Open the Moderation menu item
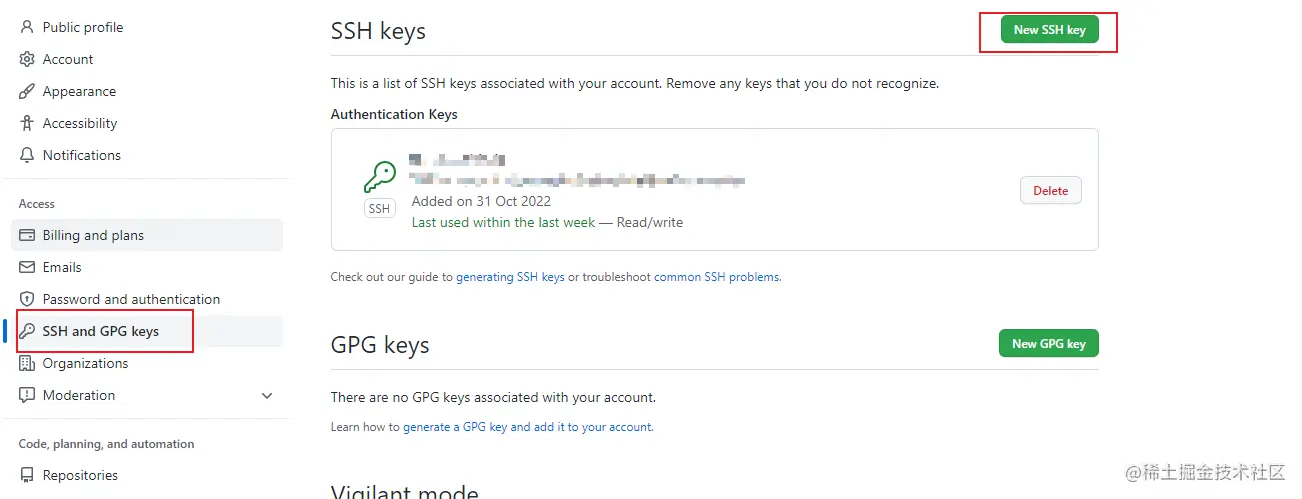Screen dimensions: 1302x499 (79, 395)
